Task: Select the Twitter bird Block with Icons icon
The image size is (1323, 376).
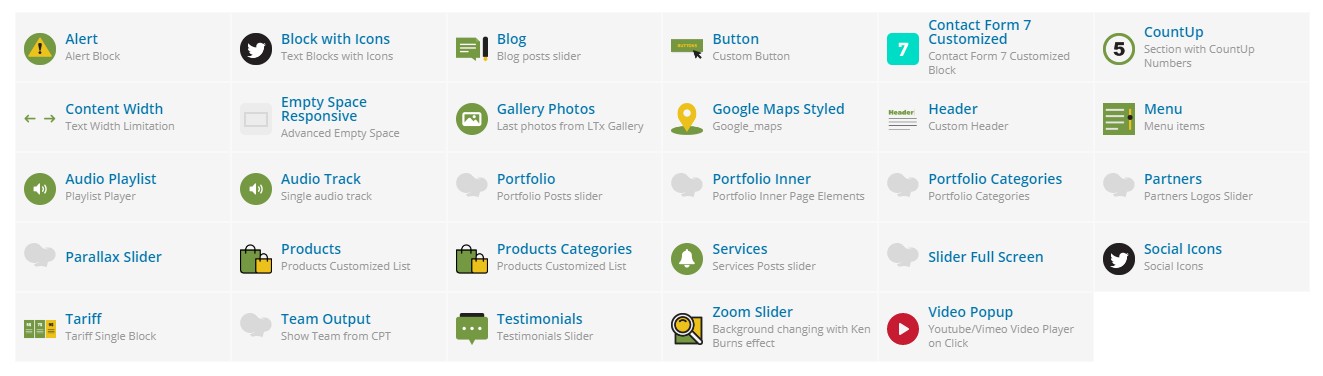Action: click(x=256, y=48)
